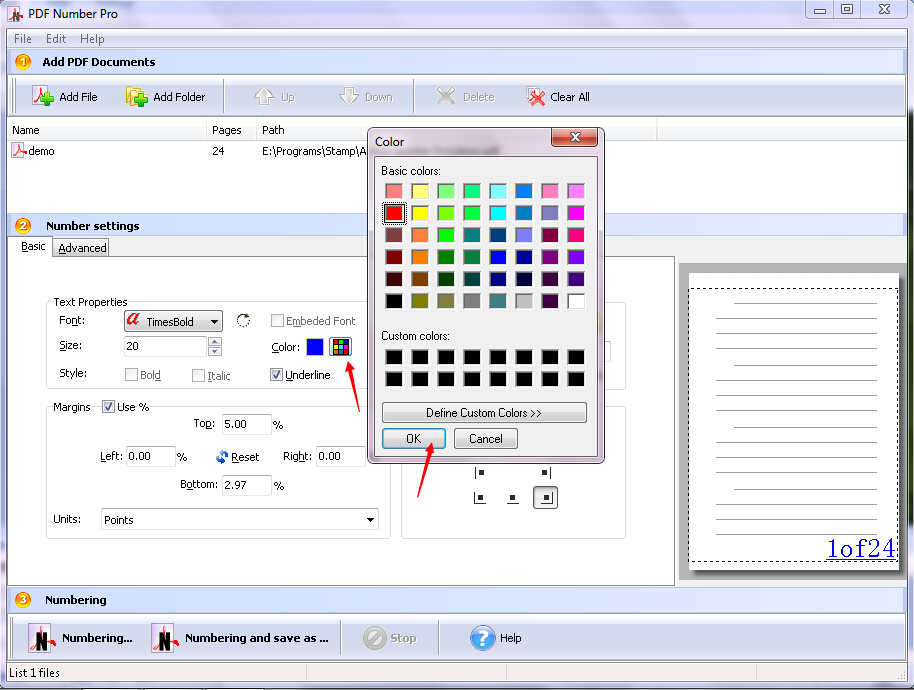Viewport: 914px width, 690px height.
Task: Open the Help menu
Action: coord(92,38)
